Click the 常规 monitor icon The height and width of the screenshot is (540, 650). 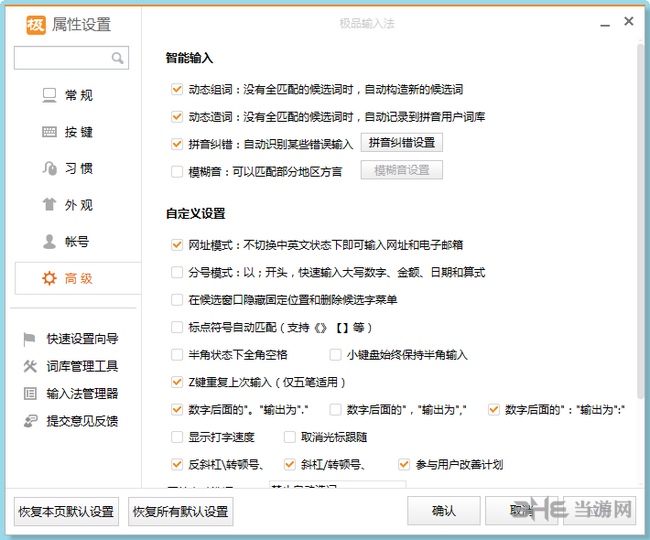point(49,96)
